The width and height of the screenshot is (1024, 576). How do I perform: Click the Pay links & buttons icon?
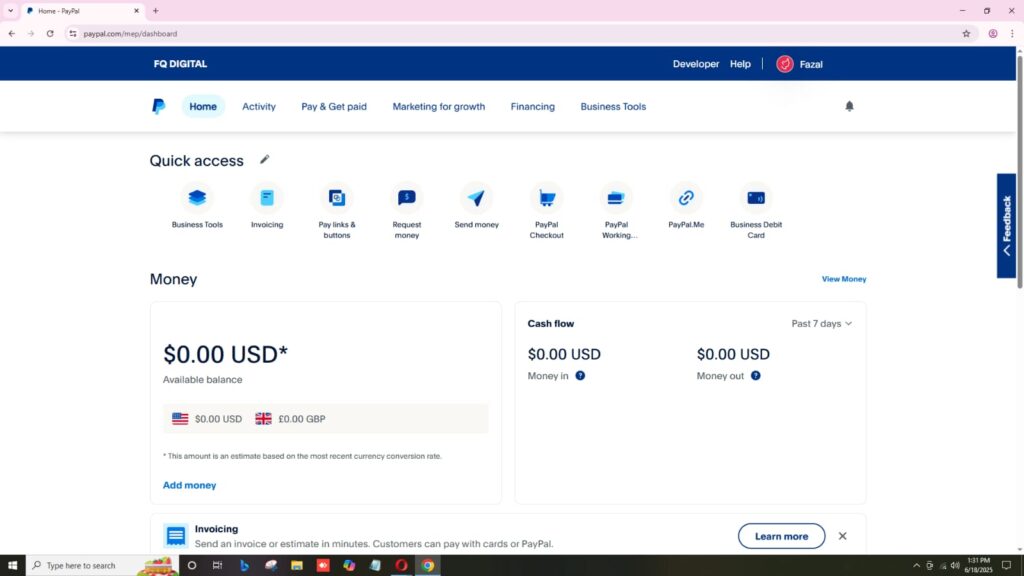(x=337, y=198)
